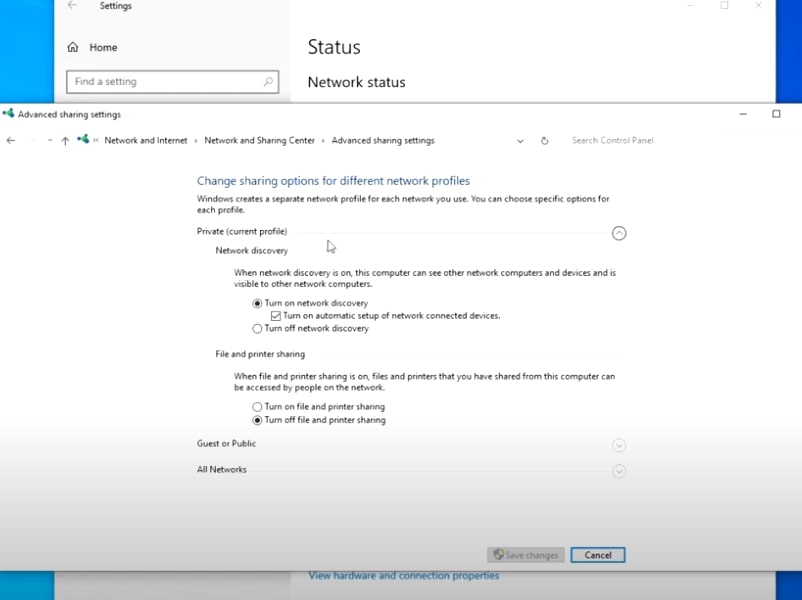Image resolution: width=802 pixels, height=600 pixels.
Task: Click the Cancel button
Action: 598,555
